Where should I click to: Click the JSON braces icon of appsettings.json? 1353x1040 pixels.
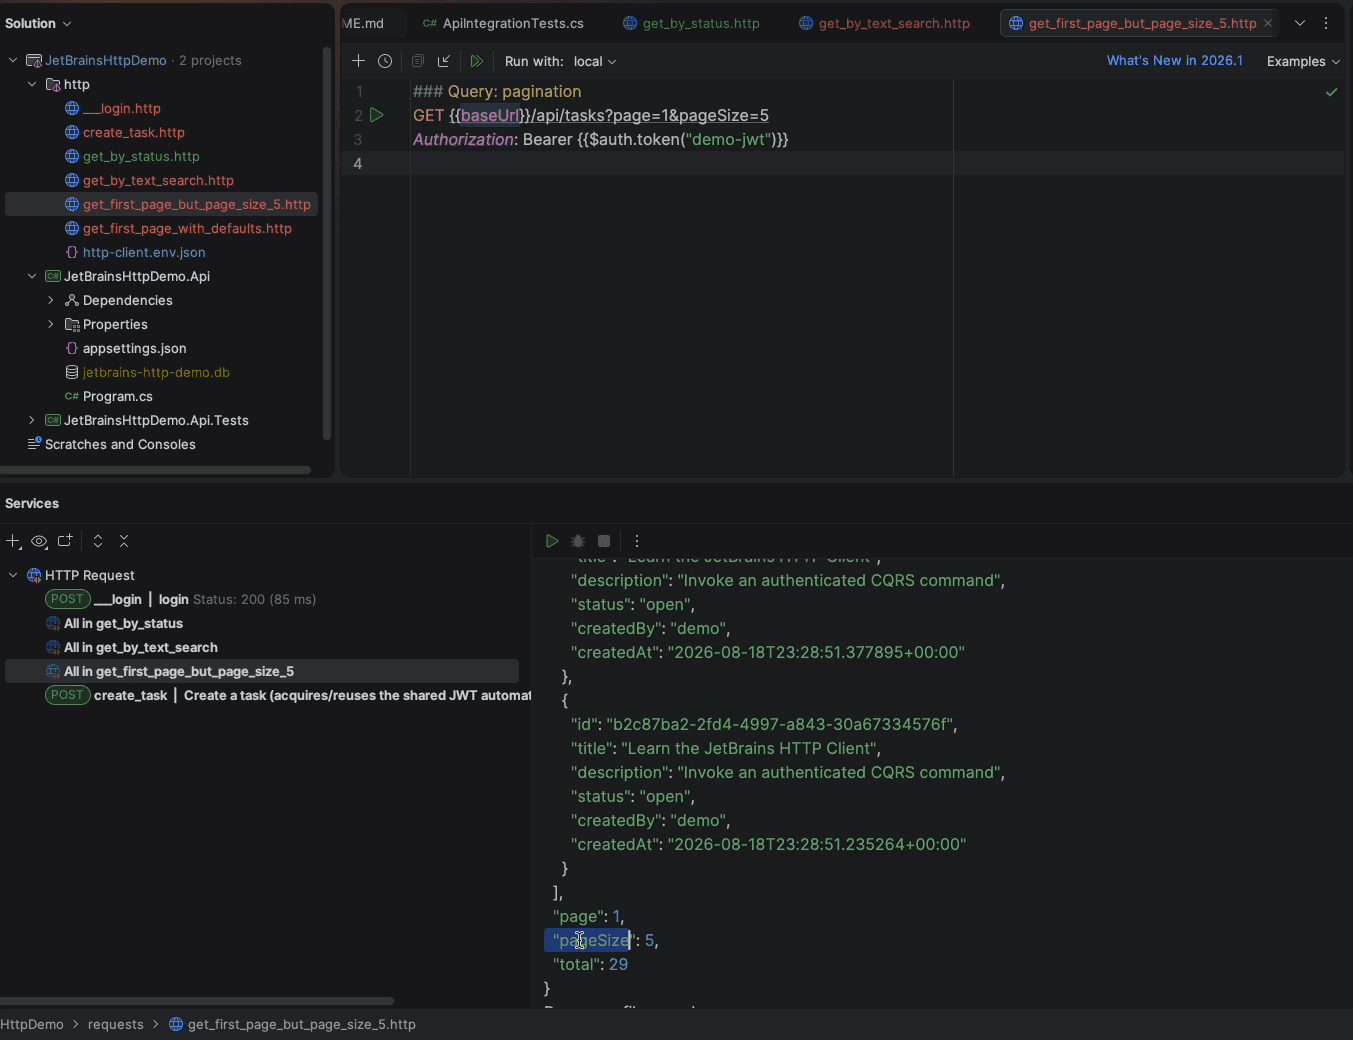(x=72, y=348)
